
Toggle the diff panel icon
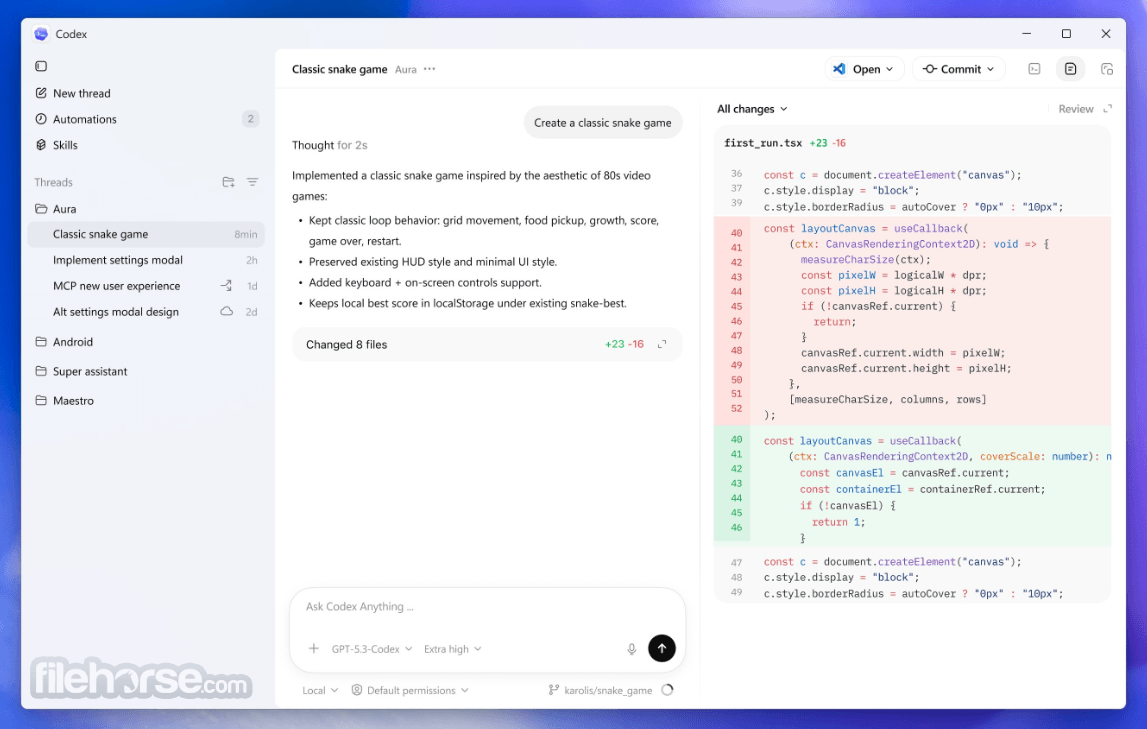1070,69
